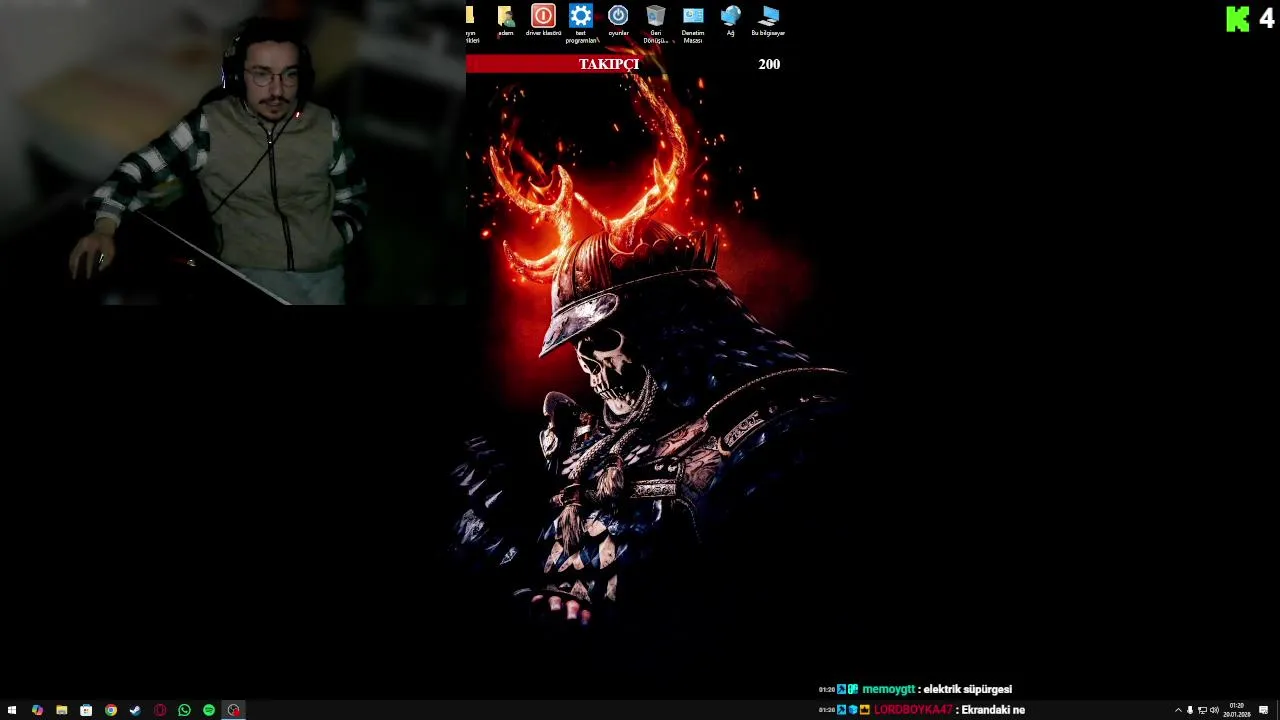
Task: Select the 'Bu bilgisayar' desktop icon
Action: click(x=768, y=21)
